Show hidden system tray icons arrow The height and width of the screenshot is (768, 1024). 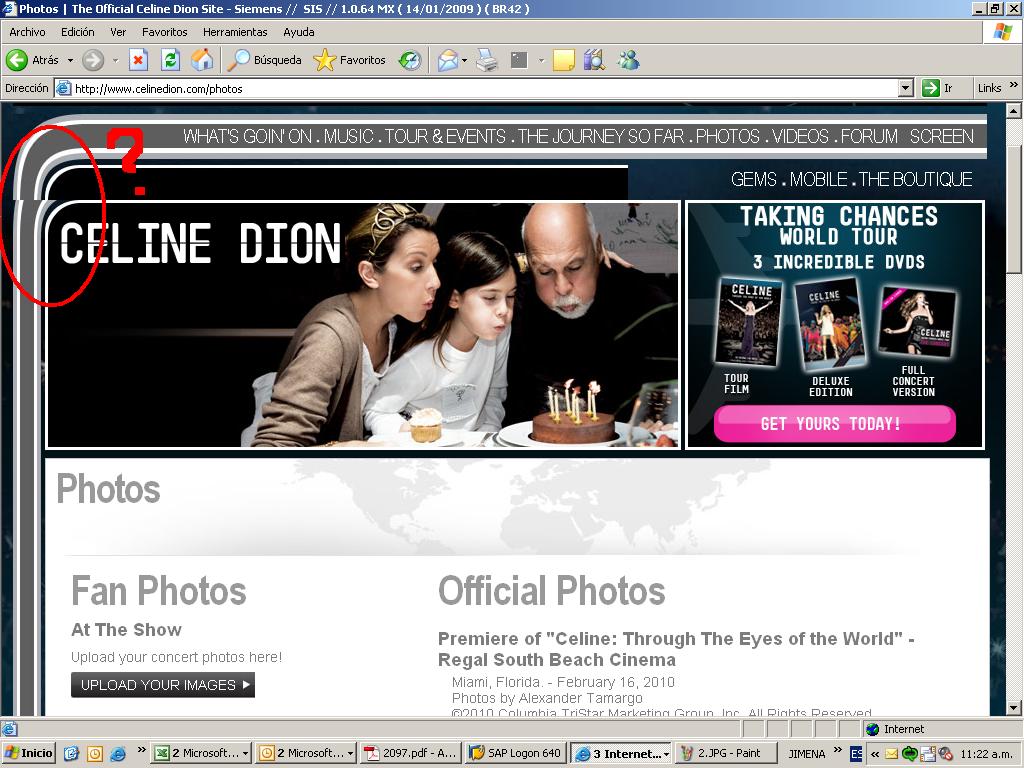(x=874, y=754)
